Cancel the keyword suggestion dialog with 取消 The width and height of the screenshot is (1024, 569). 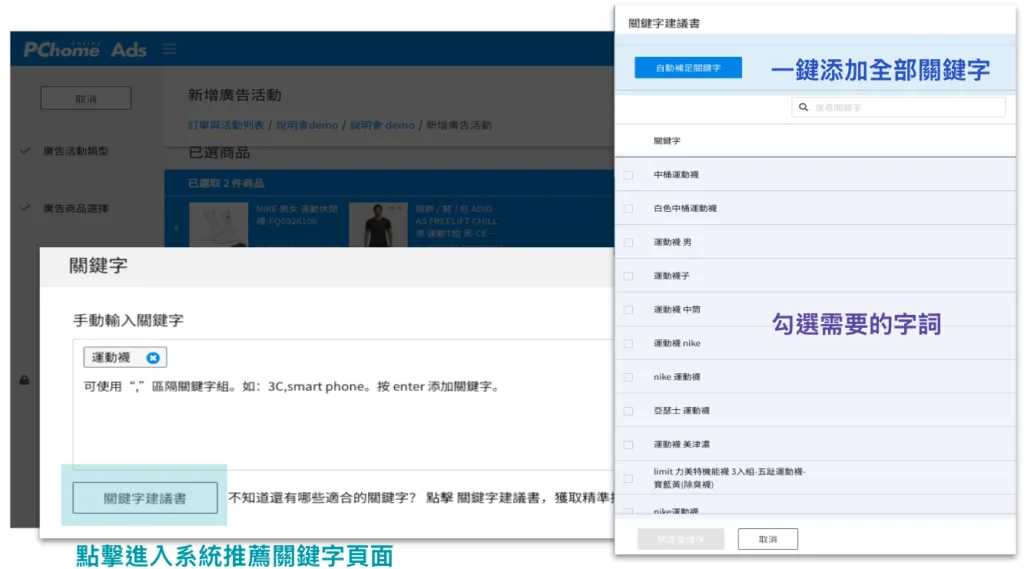click(767, 539)
